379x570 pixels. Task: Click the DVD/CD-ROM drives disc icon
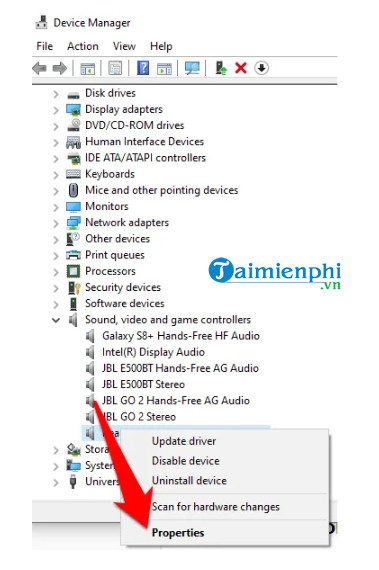[x=74, y=125]
